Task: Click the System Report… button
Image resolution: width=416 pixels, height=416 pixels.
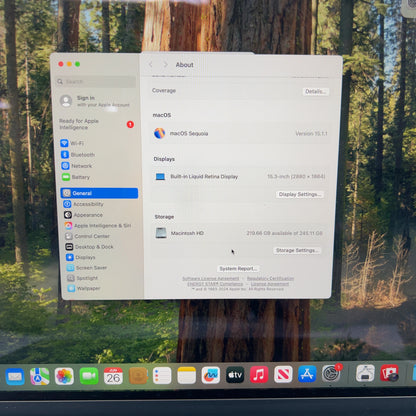Action: tap(238, 268)
